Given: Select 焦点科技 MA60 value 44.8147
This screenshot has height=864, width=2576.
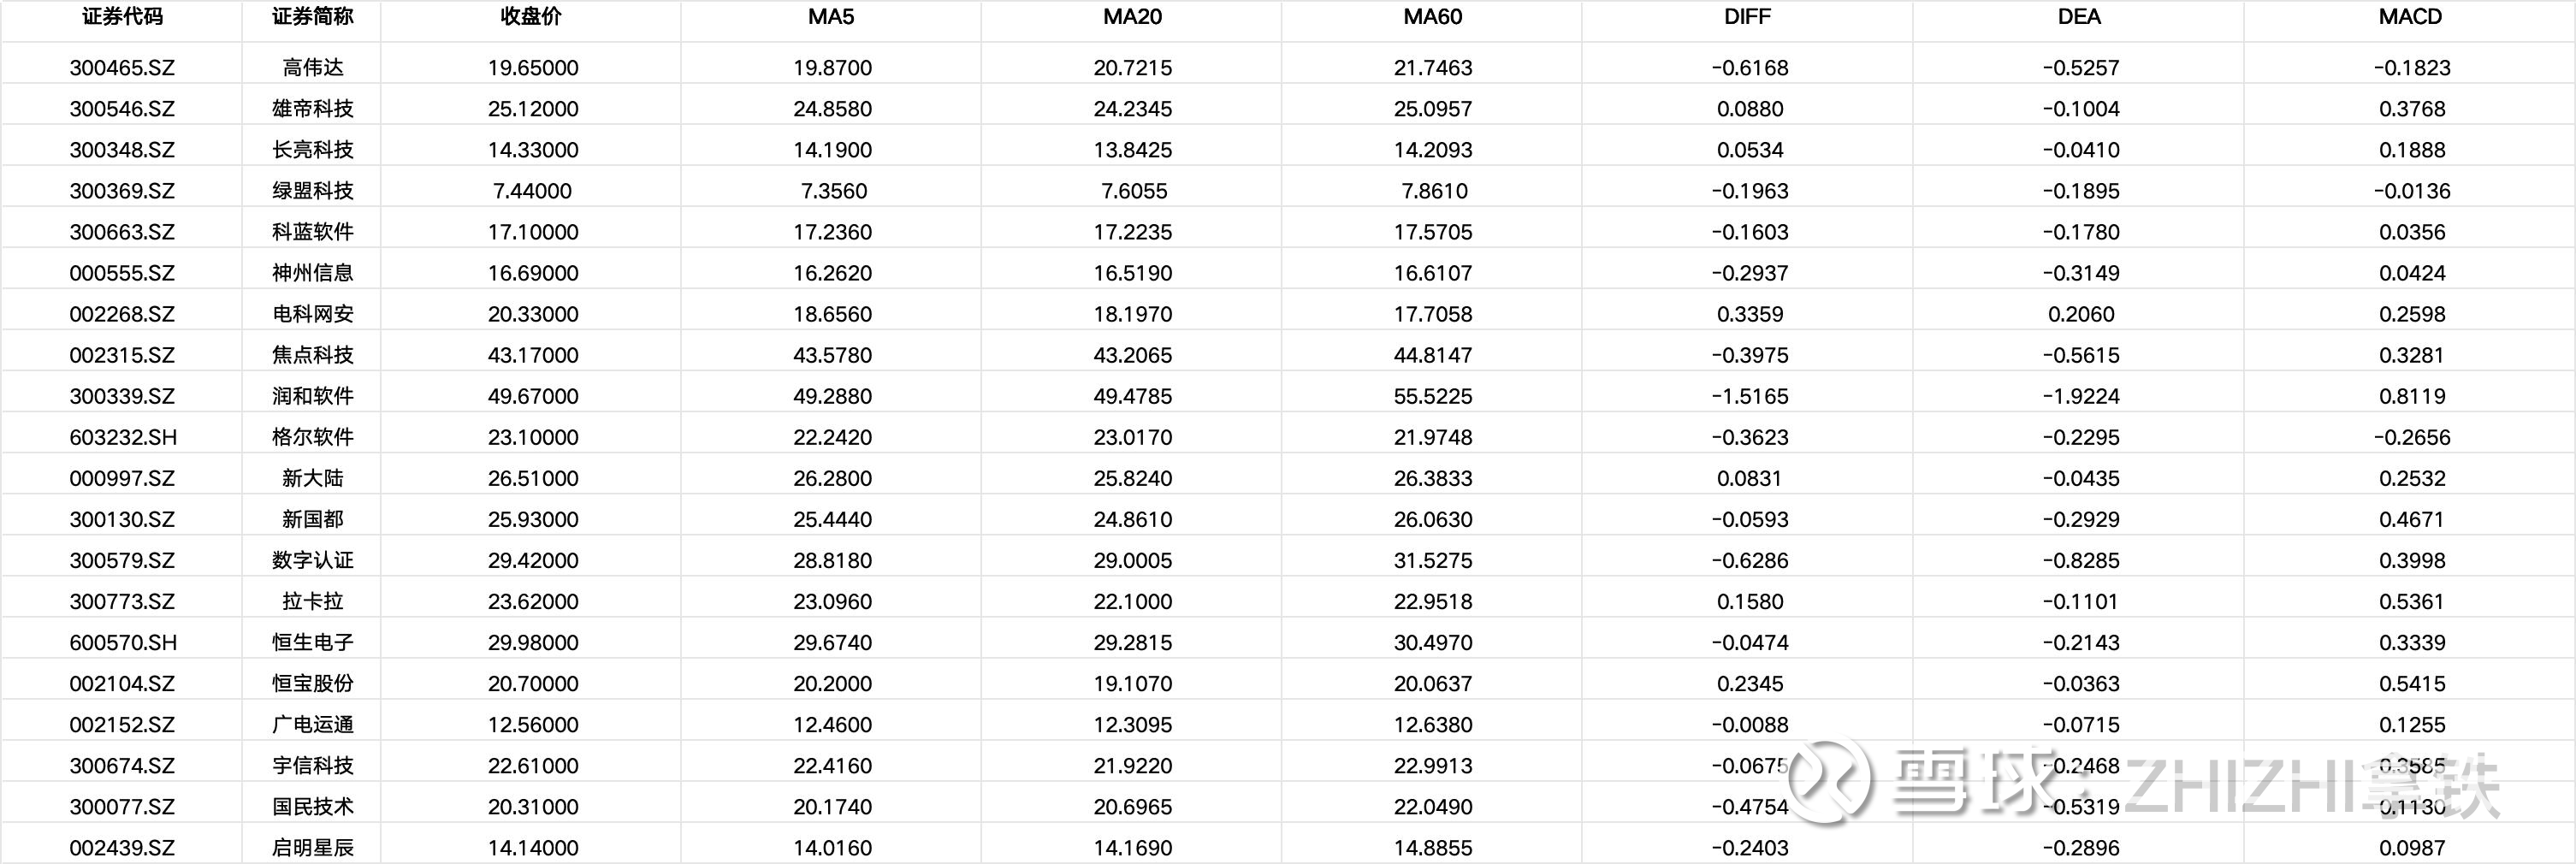Looking at the screenshot, I should [1433, 355].
